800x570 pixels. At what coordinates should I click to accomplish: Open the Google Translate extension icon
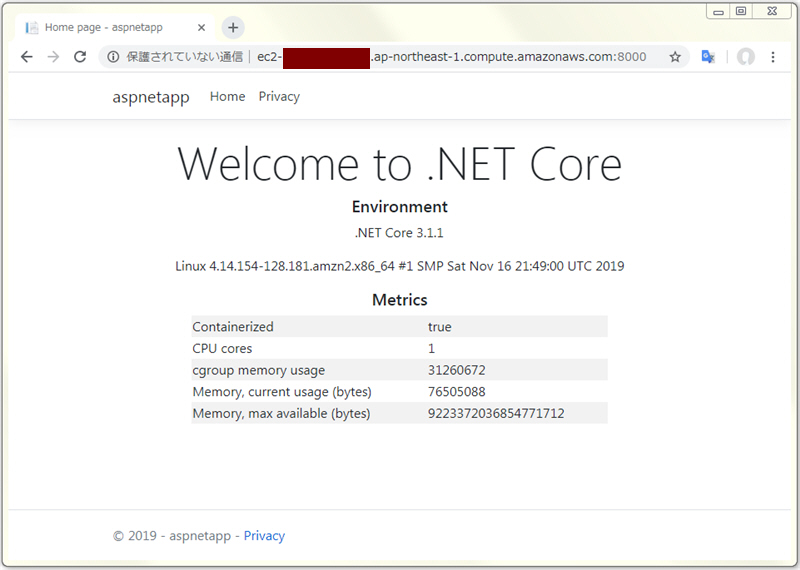pos(708,57)
